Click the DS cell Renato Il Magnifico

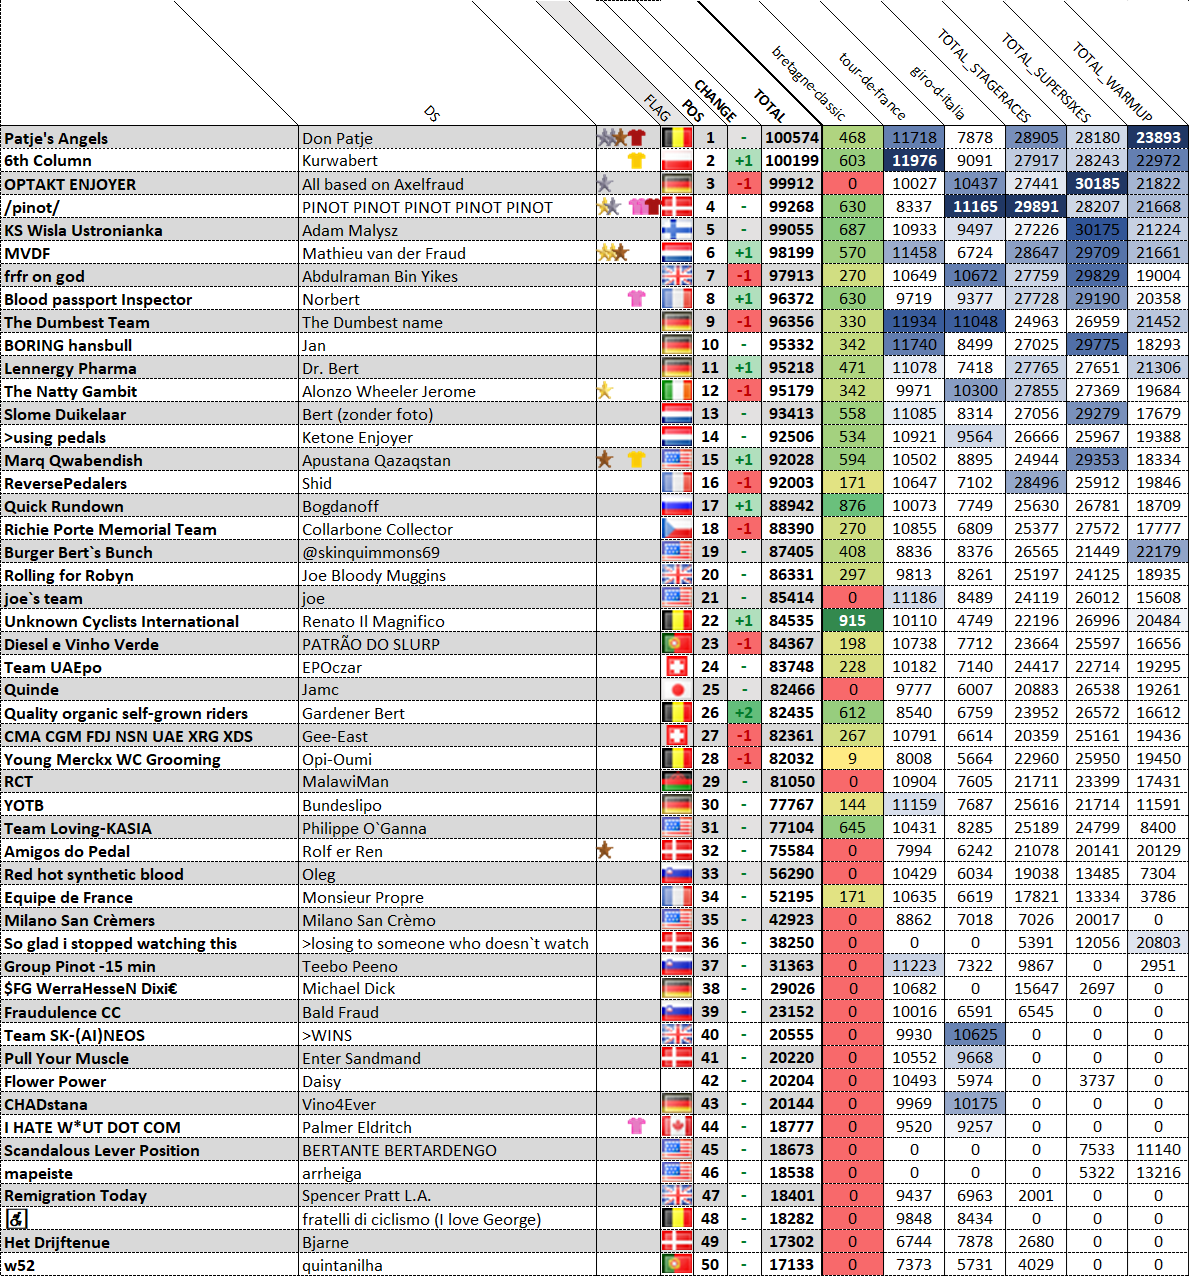373,621
